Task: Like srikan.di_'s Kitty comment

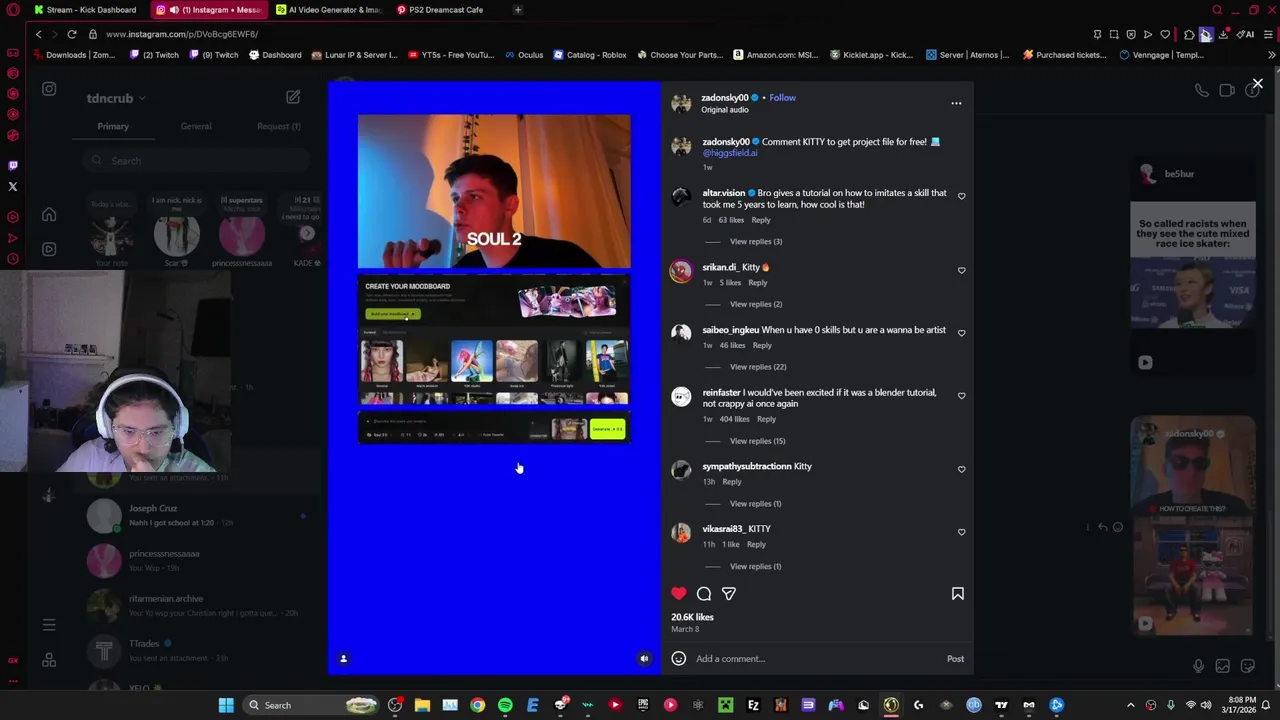Action: point(961,270)
